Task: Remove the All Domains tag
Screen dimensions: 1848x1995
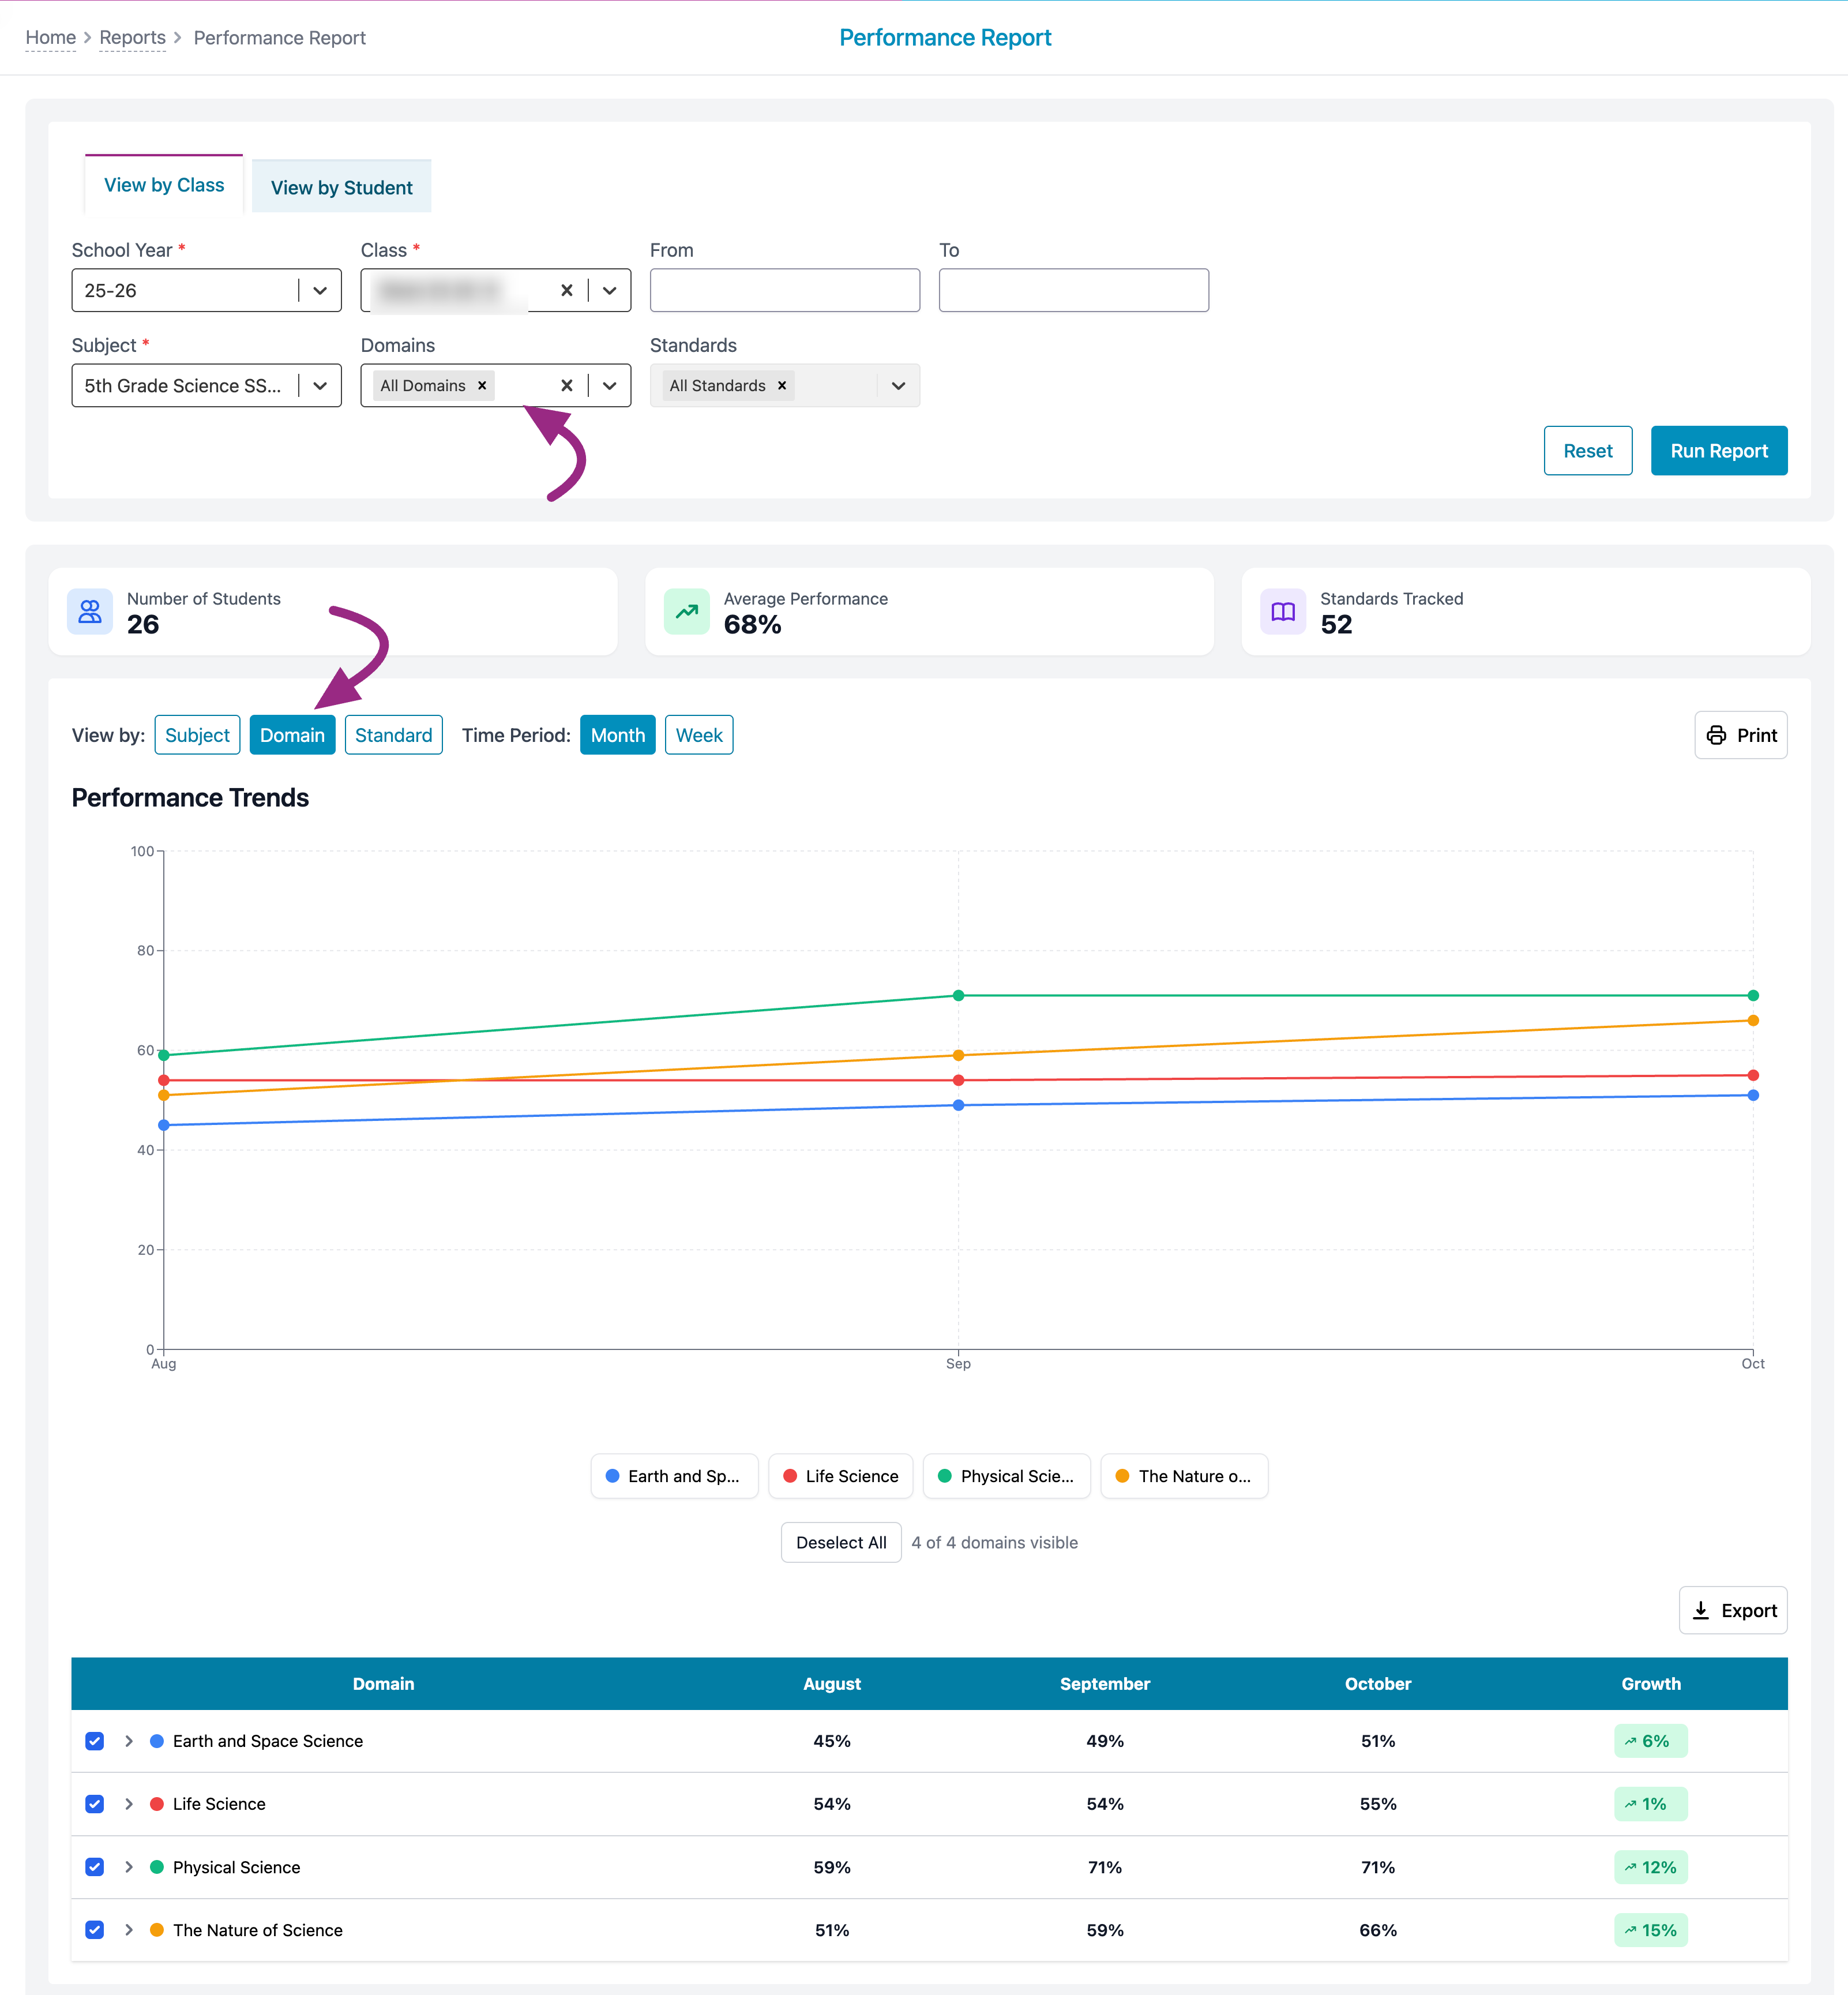Action: click(x=482, y=386)
